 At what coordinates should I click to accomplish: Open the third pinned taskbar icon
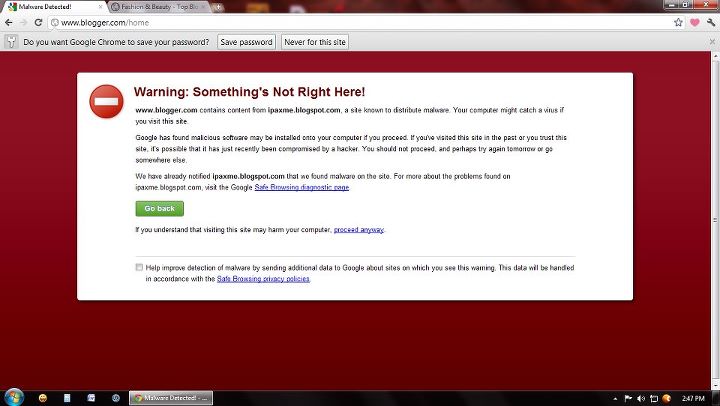click(x=91, y=398)
